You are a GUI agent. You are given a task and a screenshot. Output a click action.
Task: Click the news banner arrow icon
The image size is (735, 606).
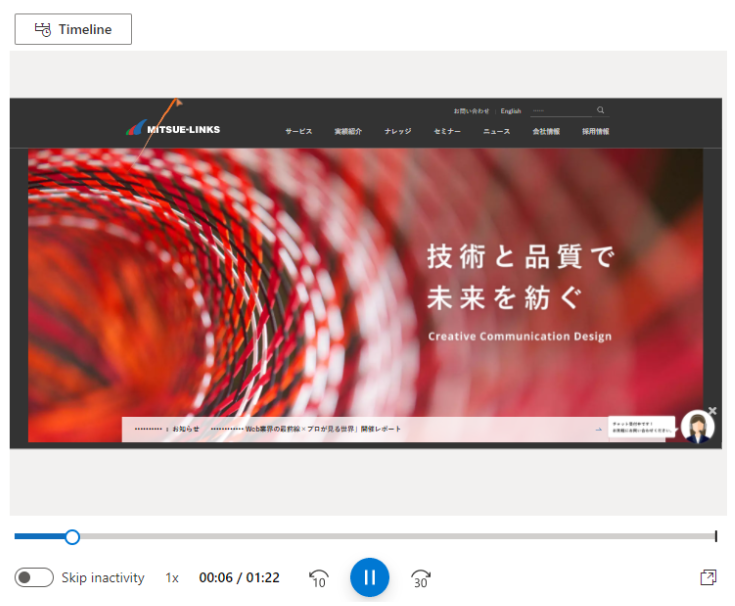point(599,429)
